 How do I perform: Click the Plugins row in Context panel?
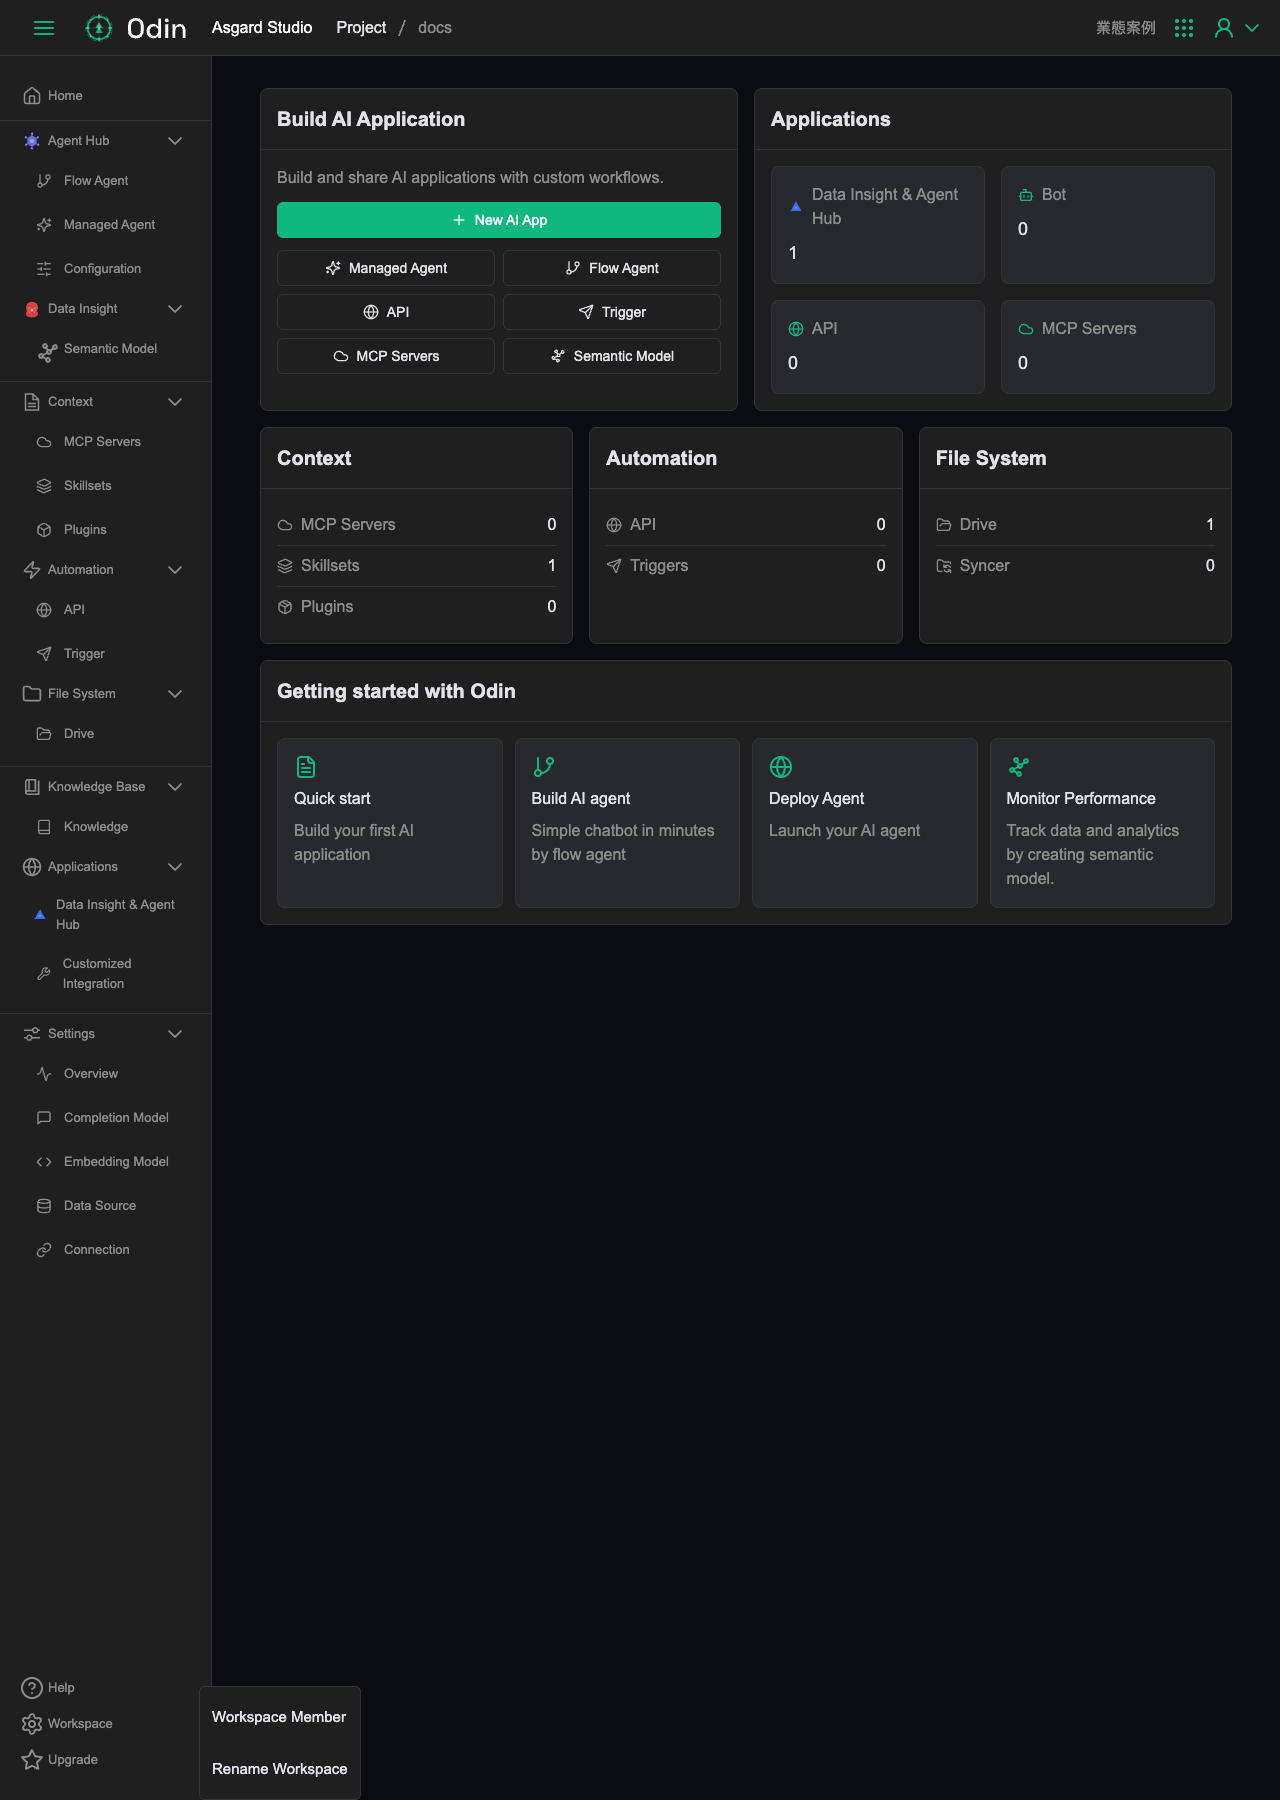417,607
